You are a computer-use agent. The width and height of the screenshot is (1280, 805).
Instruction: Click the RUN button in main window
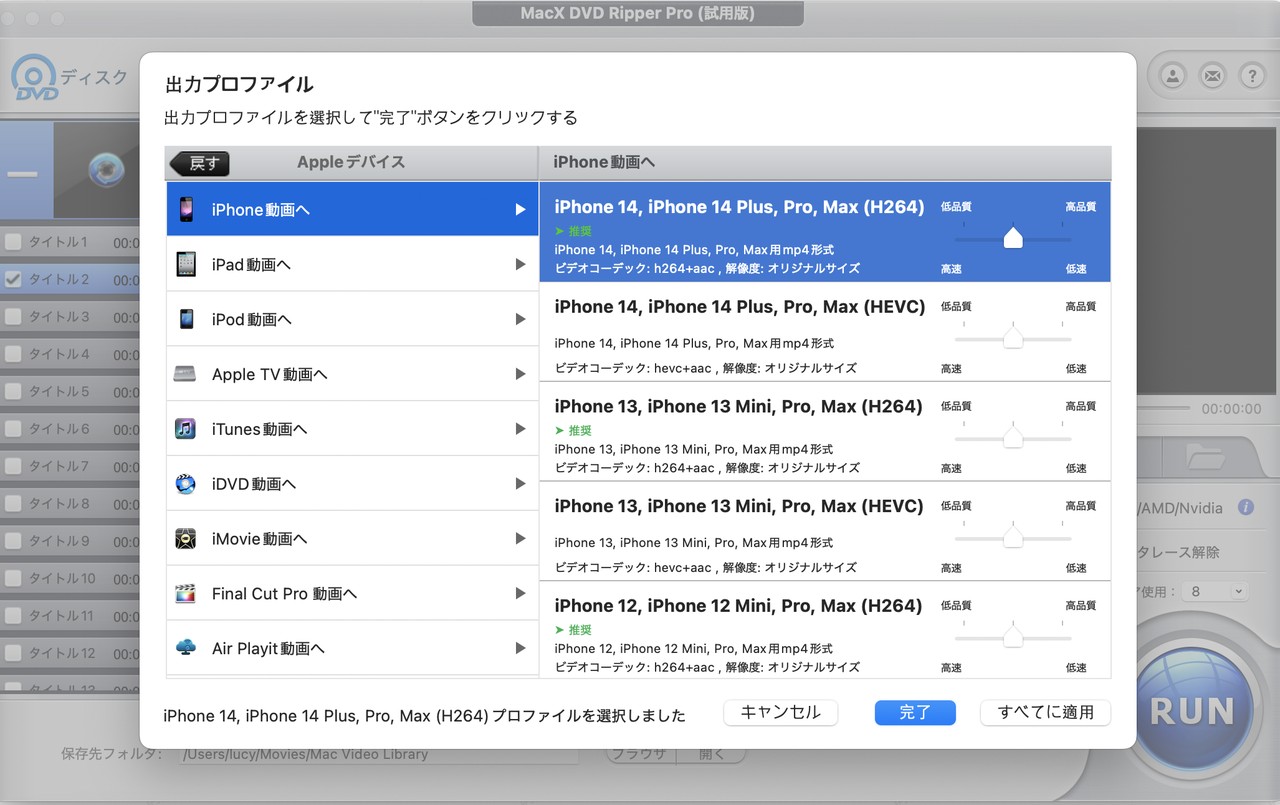(1192, 708)
